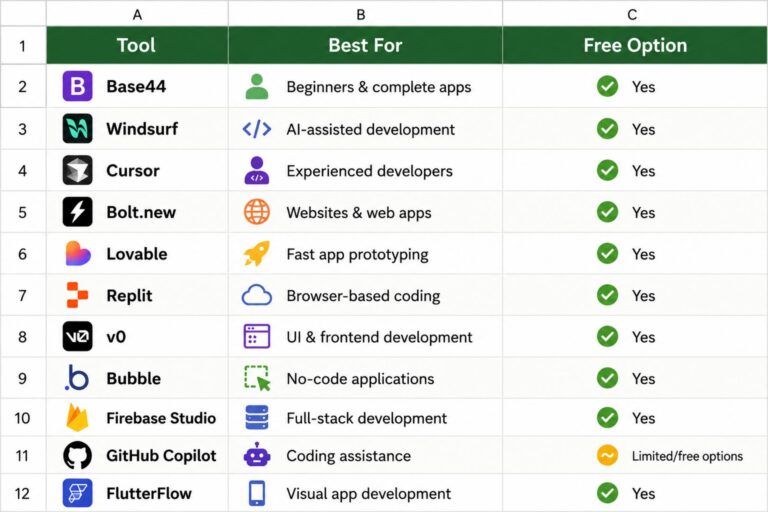
Task: Click the "UI & frontend development" text
Action: tap(379, 337)
